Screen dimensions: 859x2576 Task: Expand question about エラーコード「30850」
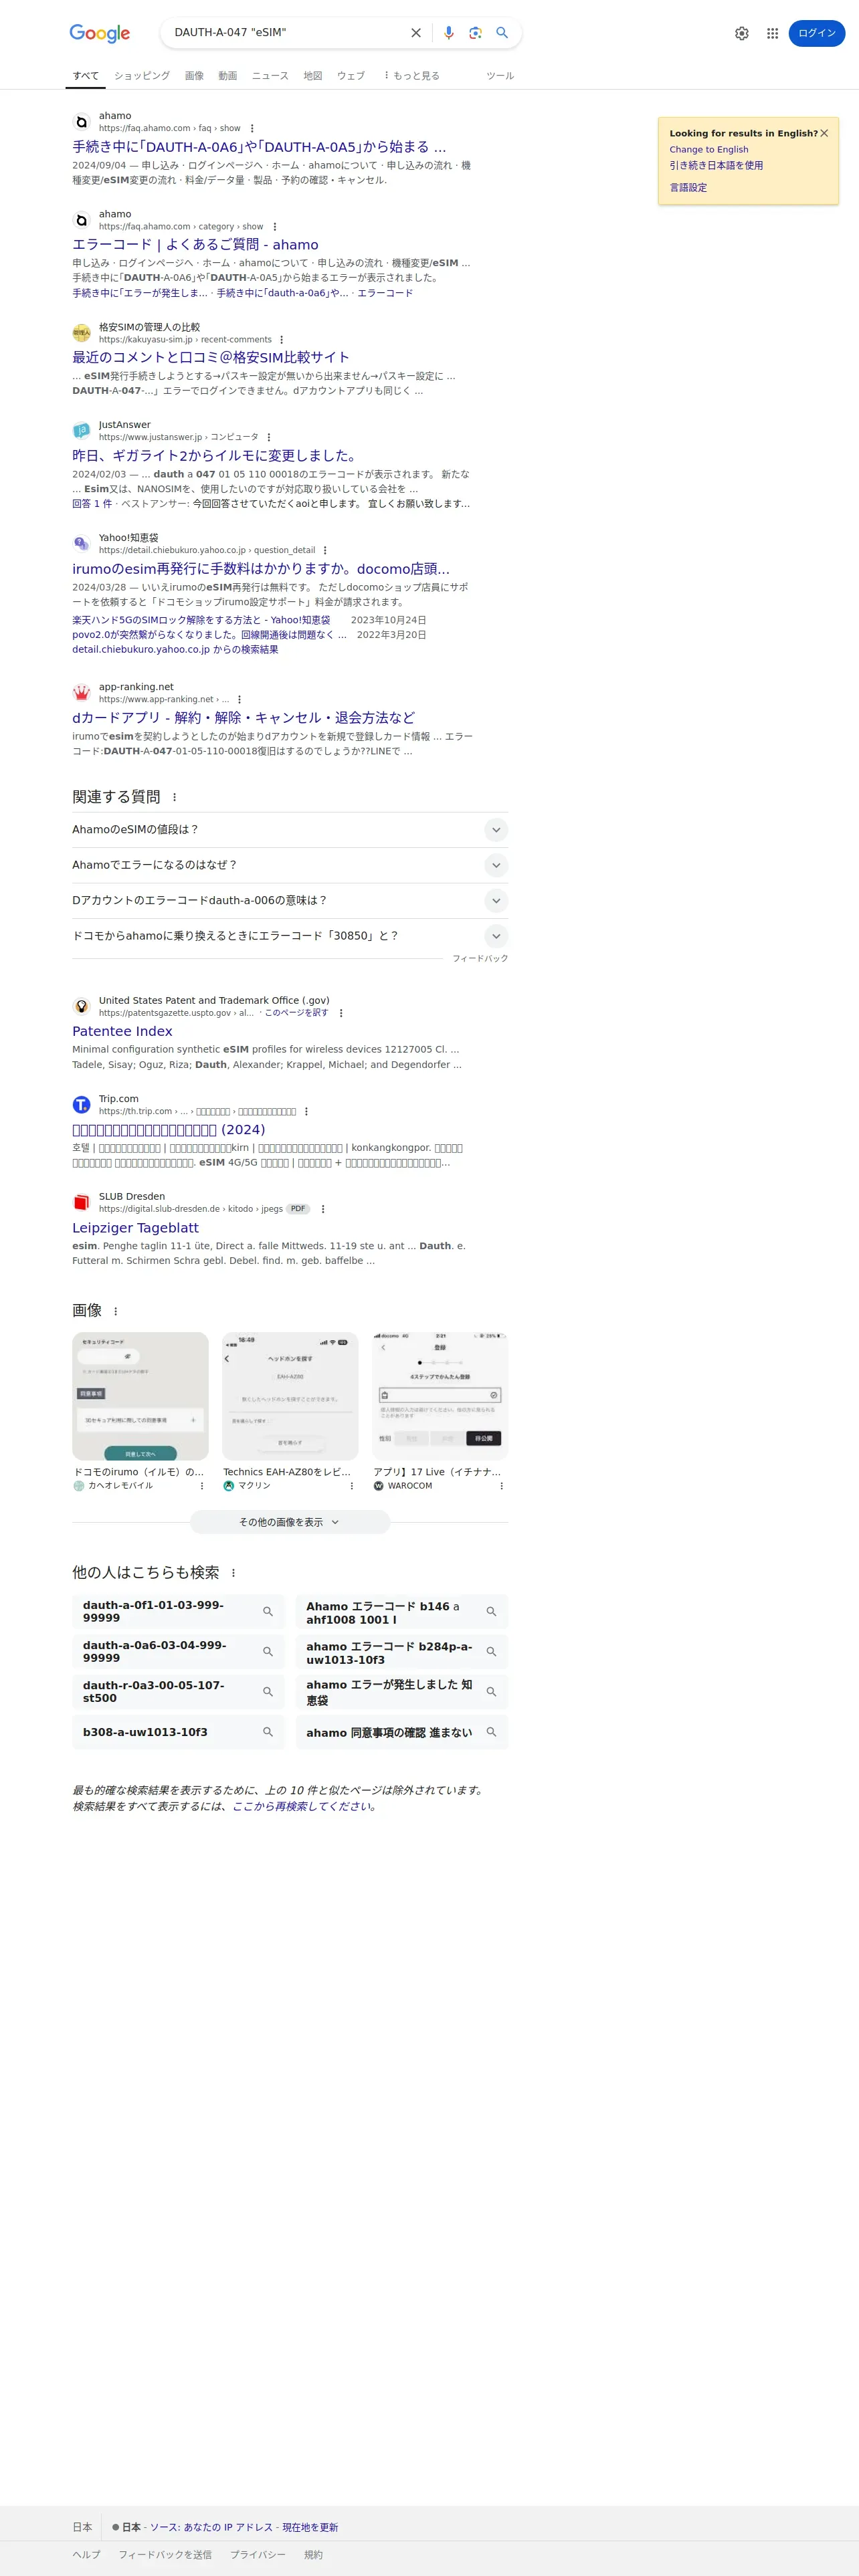[x=290, y=936]
